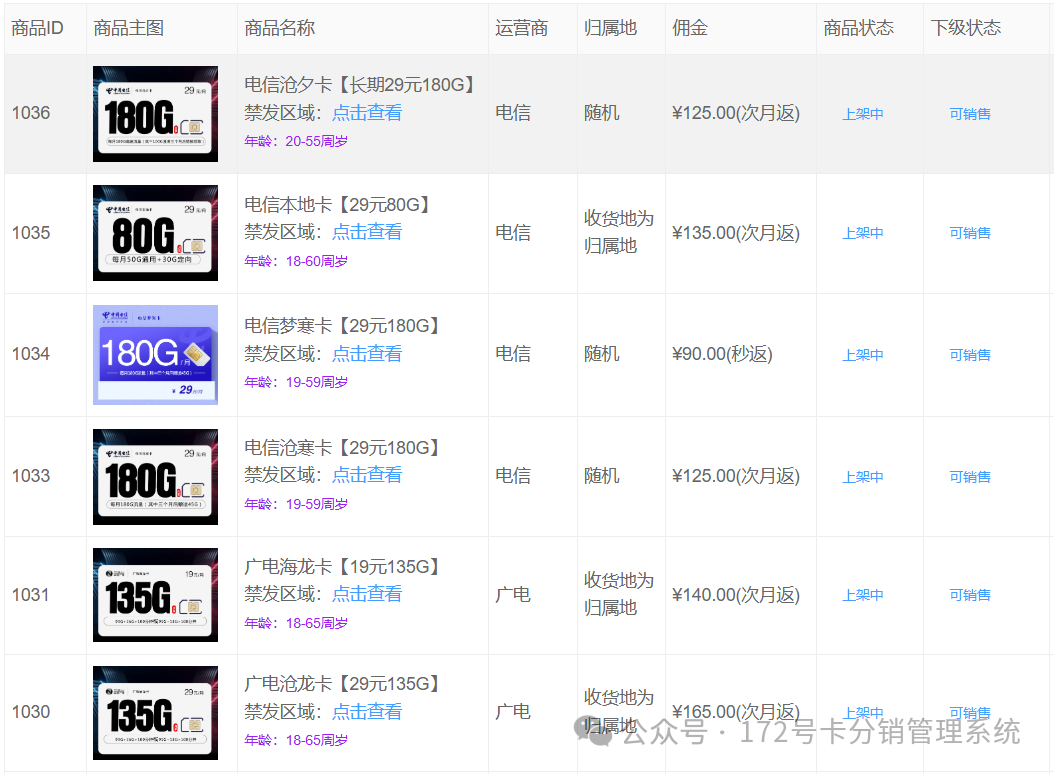Screen dimensions: 1054x774
Task: Click 上架中 status in row 1034
Action: (x=863, y=355)
